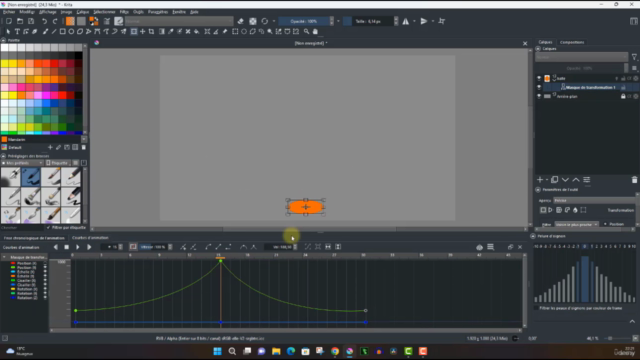The height and width of the screenshot is (360, 640).
Task: Hide the Masque de transformation 1 mask
Action: [539, 87]
